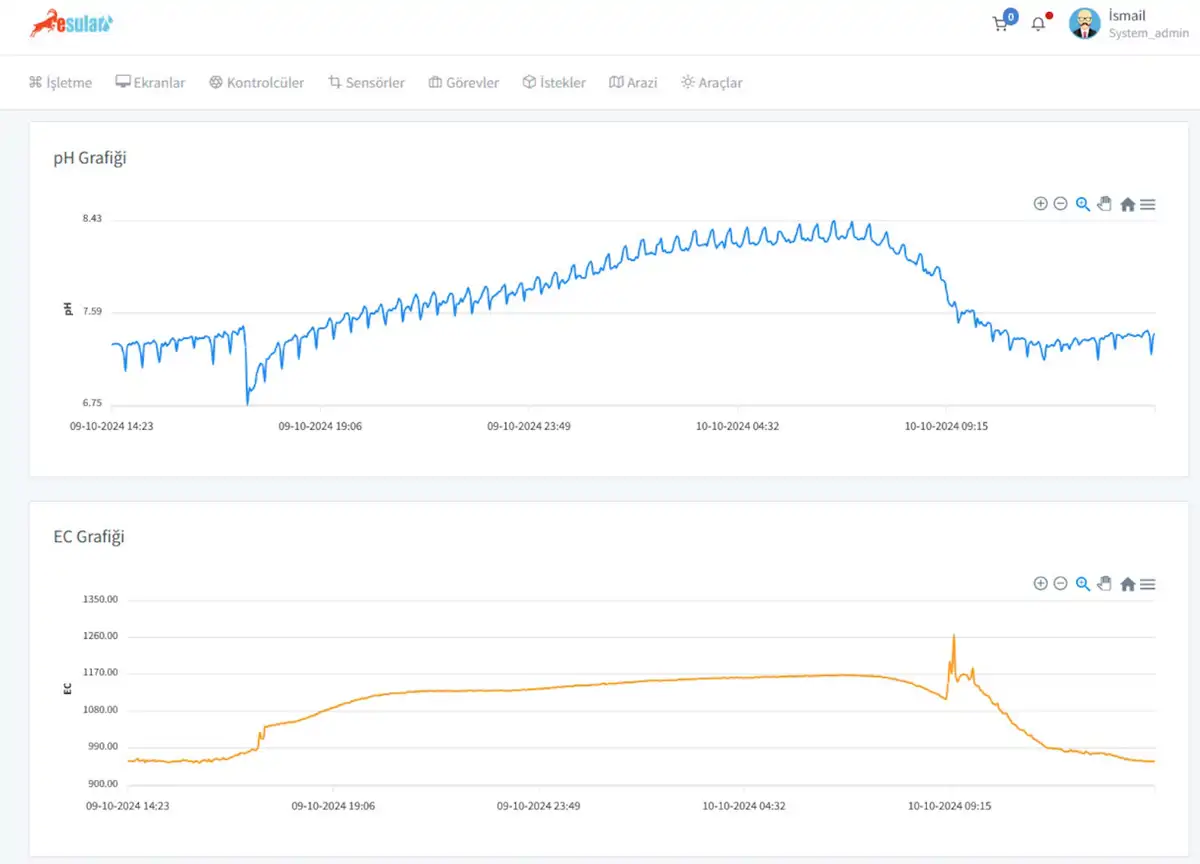Click the EC spike peak on orange line

[953, 636]
